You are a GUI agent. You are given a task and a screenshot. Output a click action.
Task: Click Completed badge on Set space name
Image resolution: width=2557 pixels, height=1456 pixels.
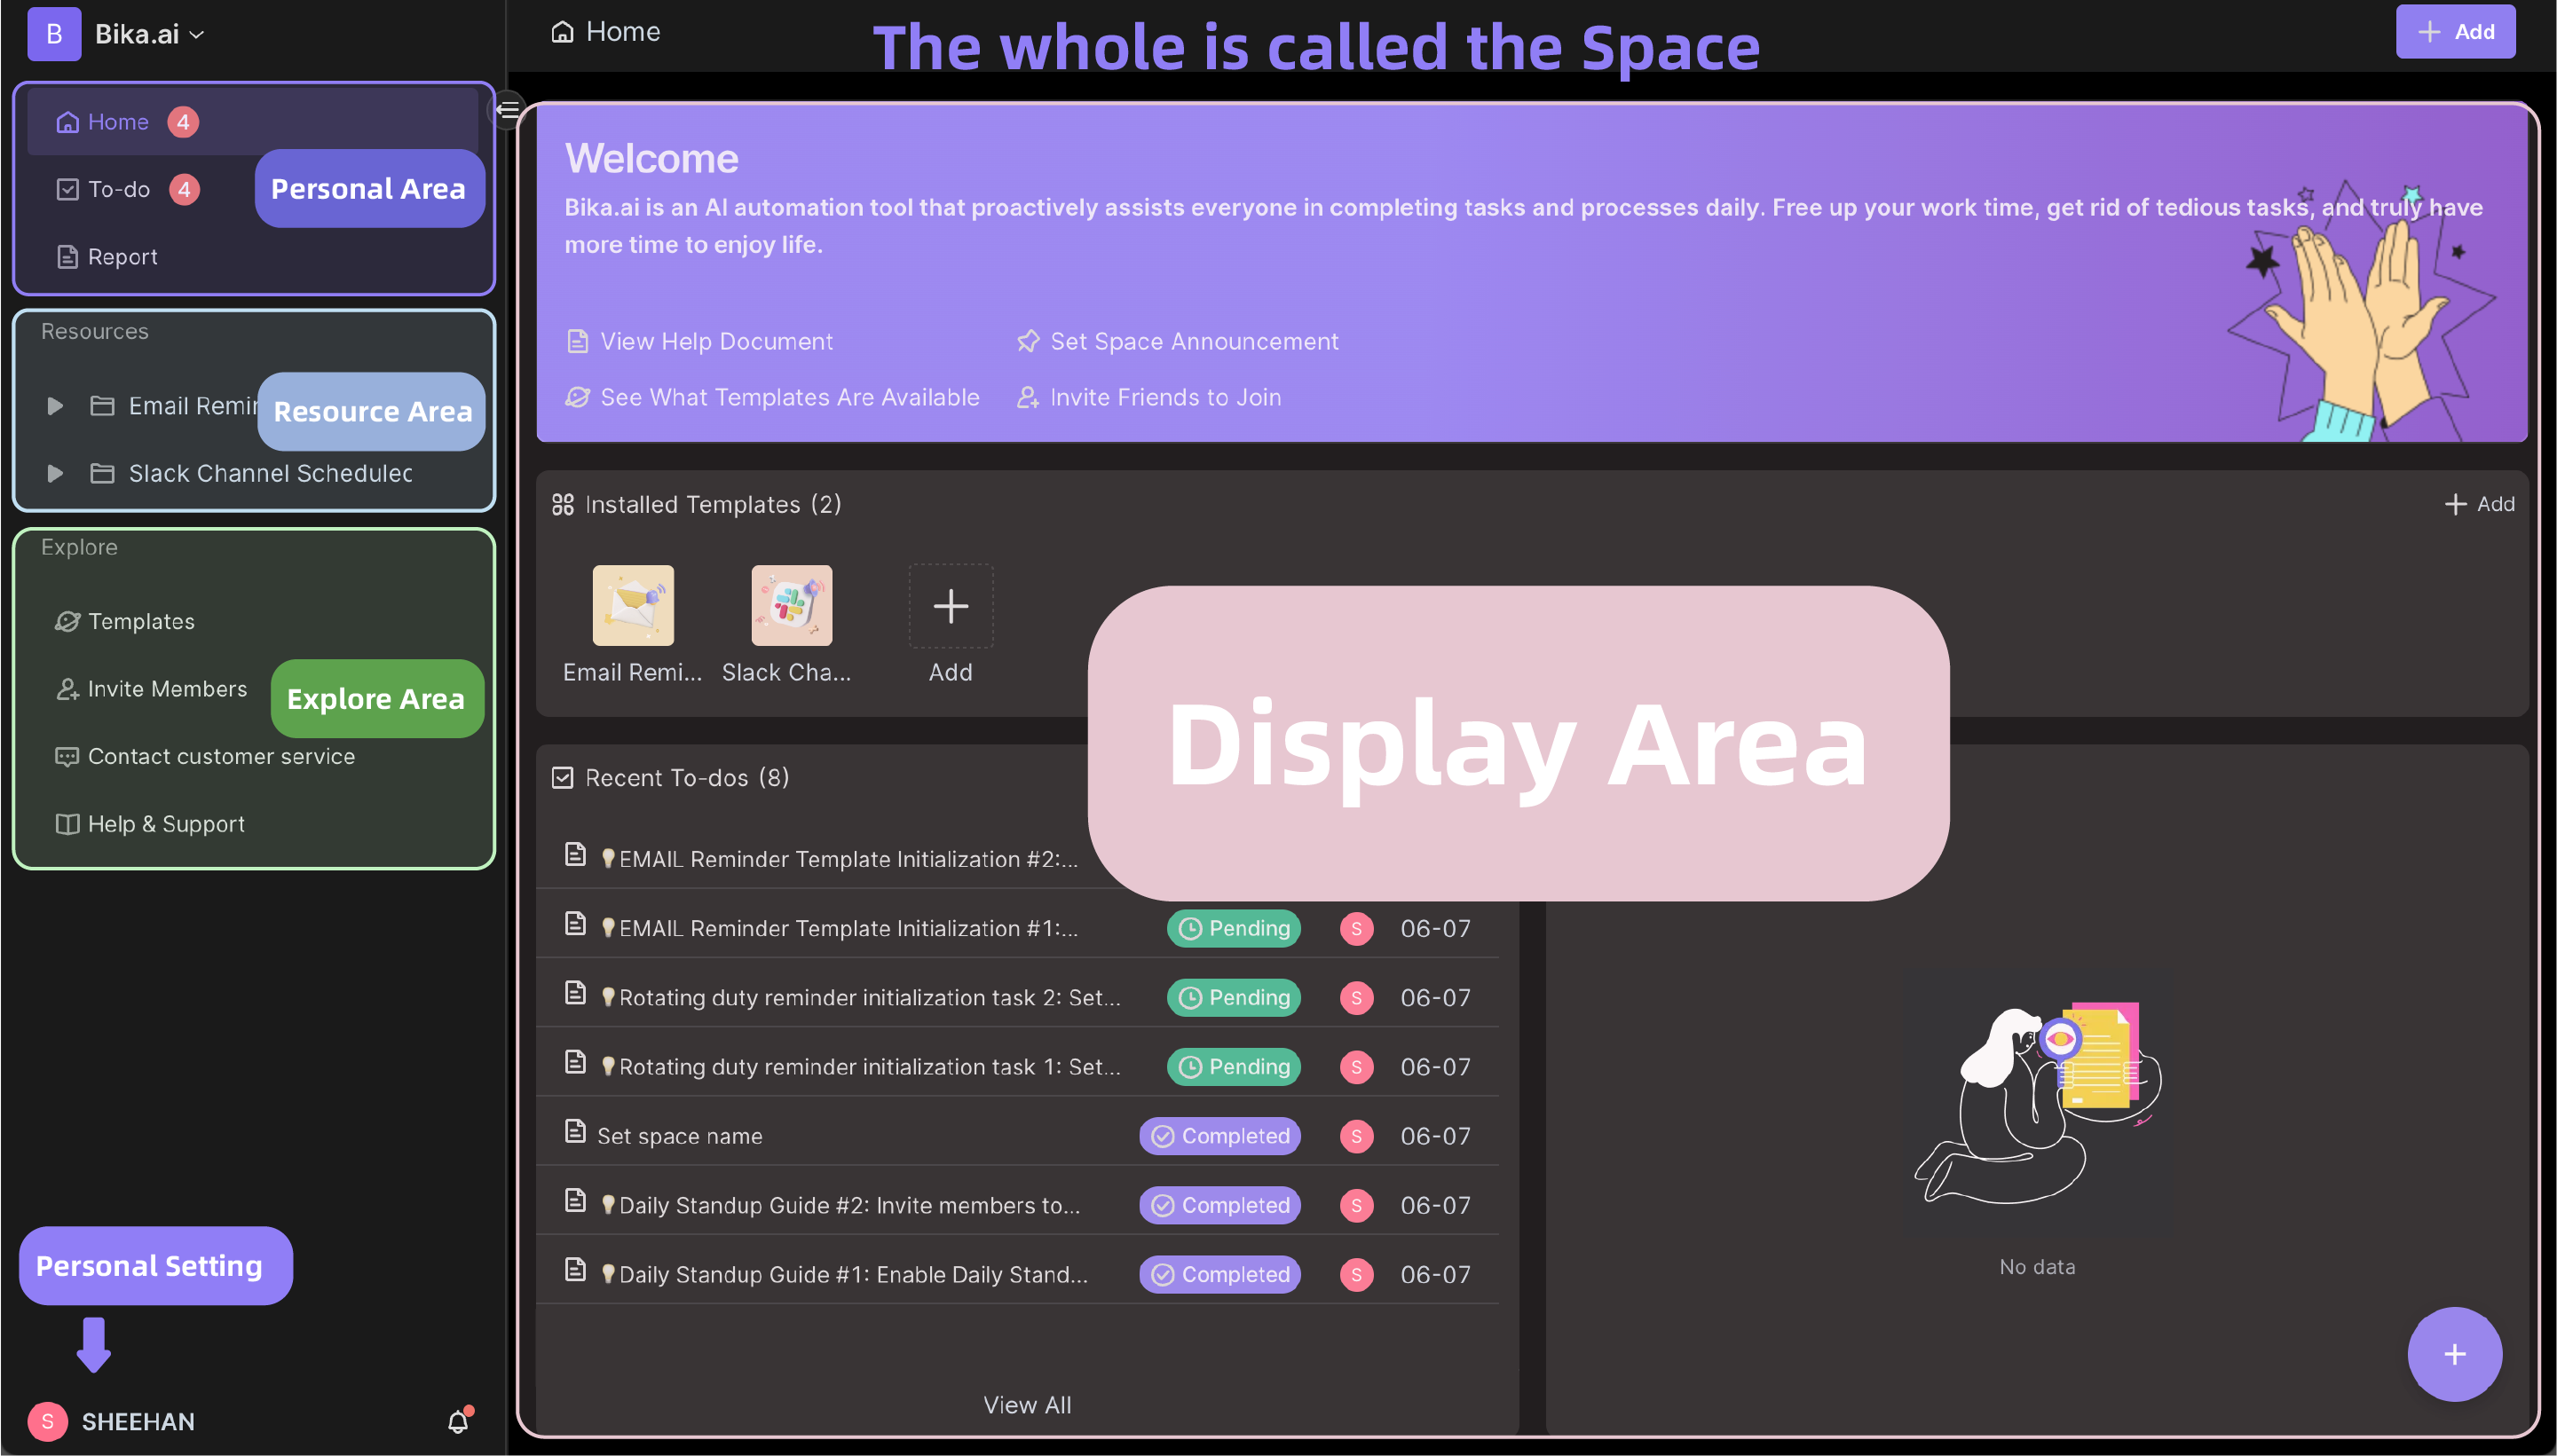1220,1136
